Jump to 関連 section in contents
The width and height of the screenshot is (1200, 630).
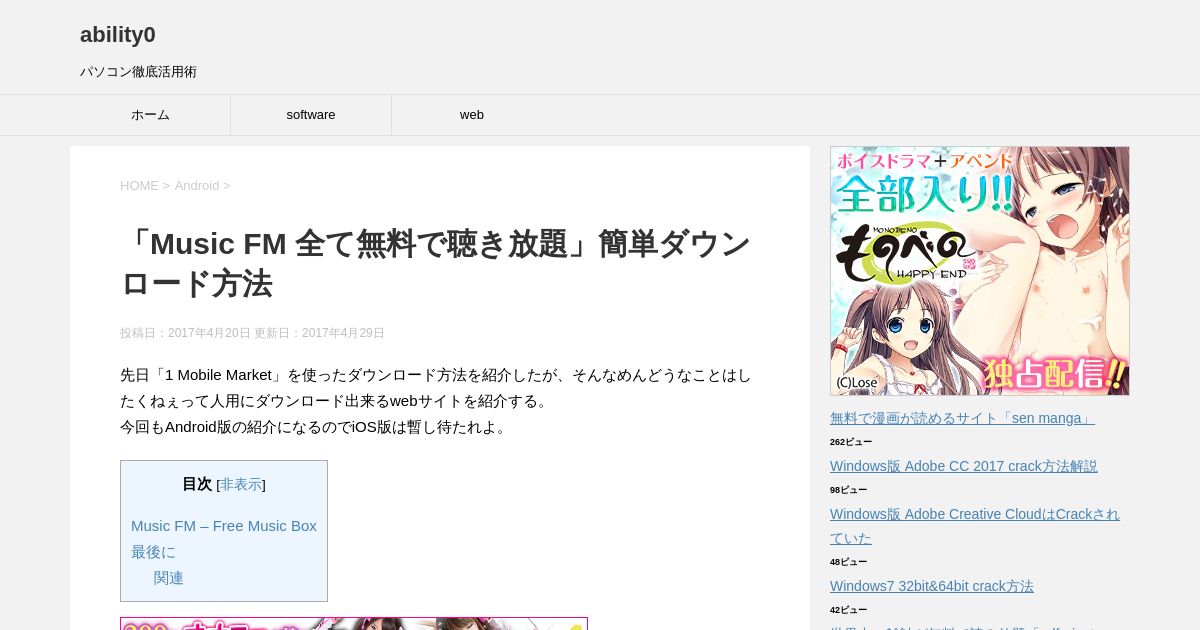click(168, 577)
